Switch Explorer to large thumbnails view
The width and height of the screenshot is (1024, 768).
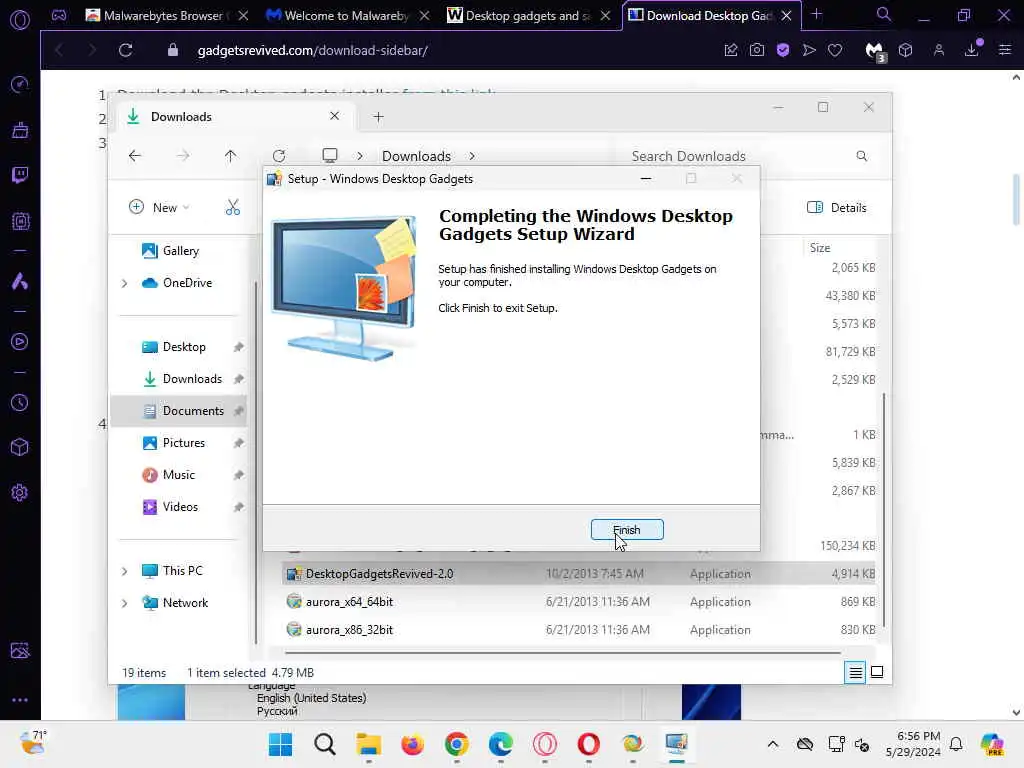pyautogui.click(x=877, y=672)
